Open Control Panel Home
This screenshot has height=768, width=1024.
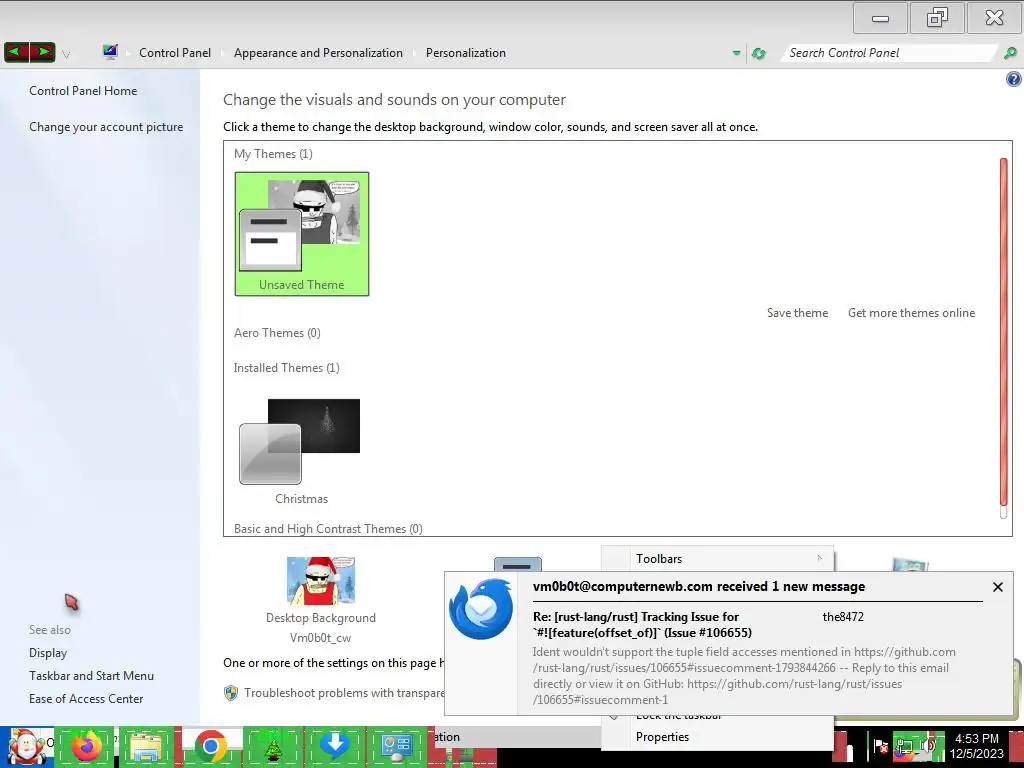point(83,91)
